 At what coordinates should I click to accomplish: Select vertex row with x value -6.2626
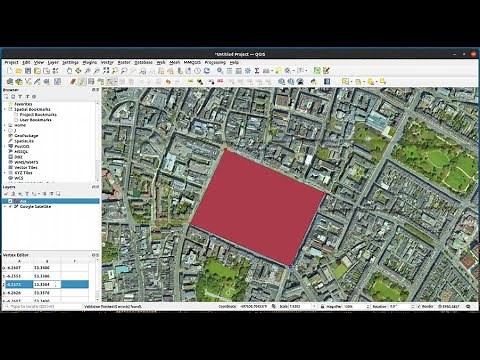45,293
